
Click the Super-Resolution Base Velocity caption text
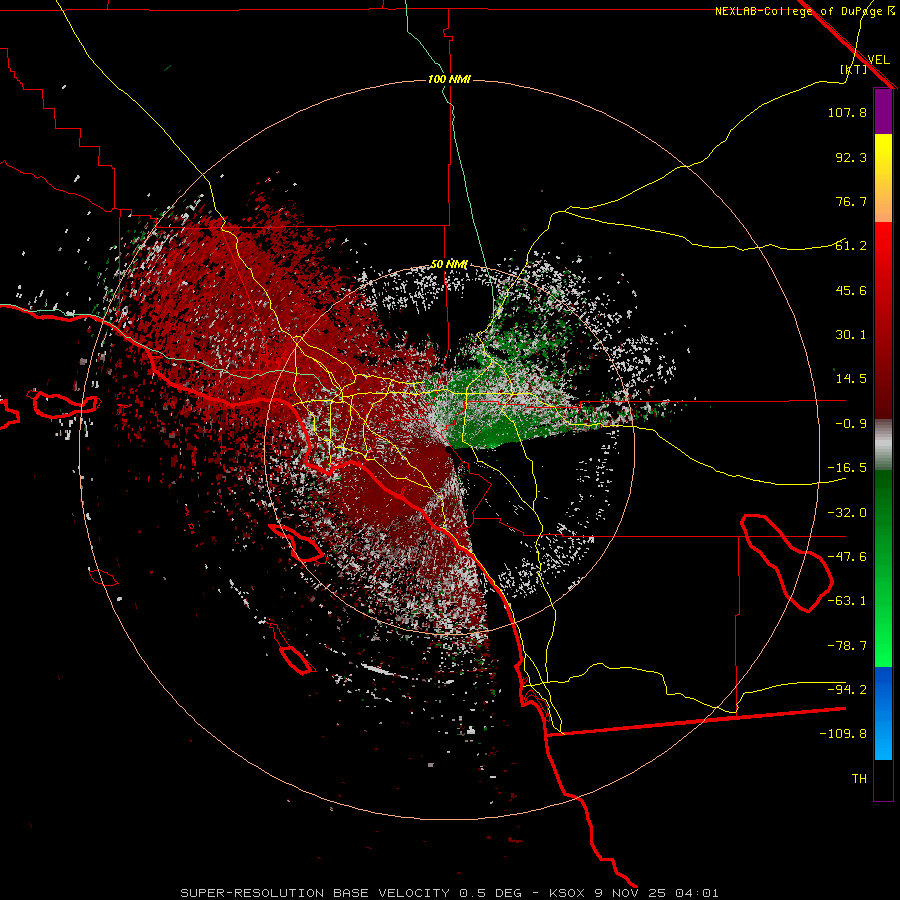point(449,893)
